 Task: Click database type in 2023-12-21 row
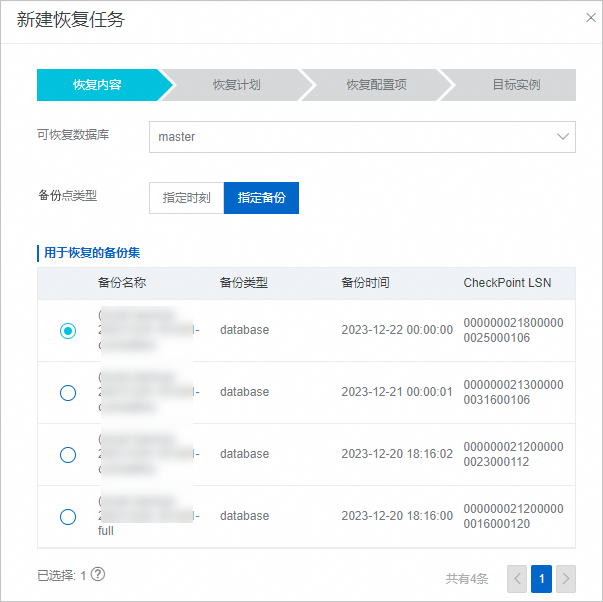point(244,392)
